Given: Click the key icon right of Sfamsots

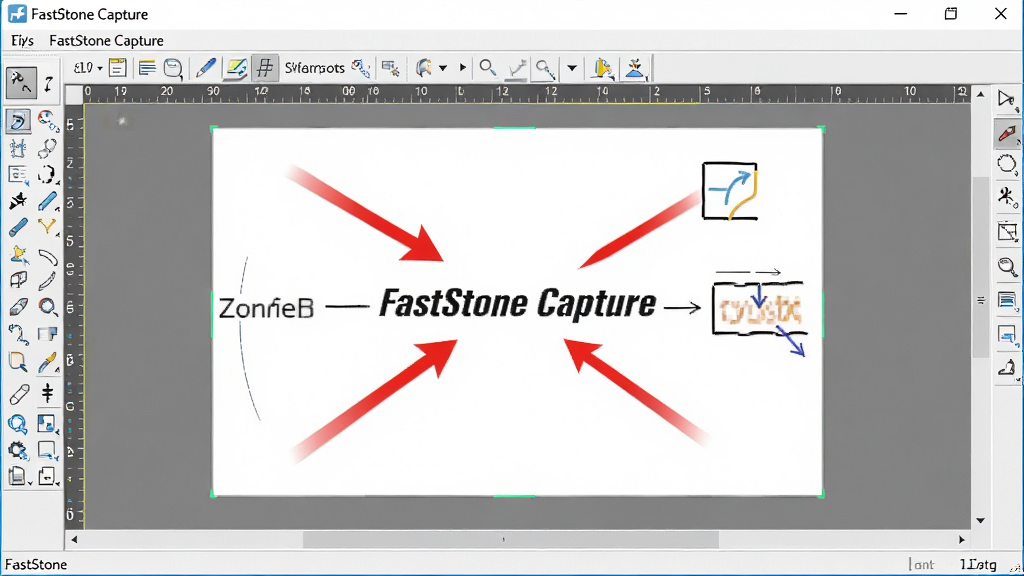Looking at the screenshot, I should 360,67.
